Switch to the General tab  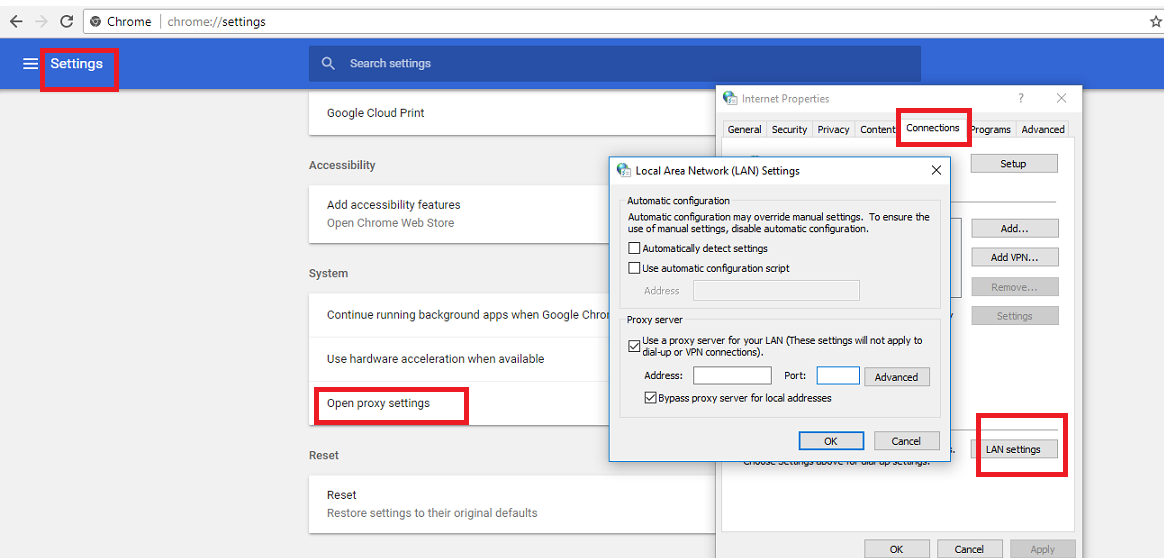tap(744, 129)
